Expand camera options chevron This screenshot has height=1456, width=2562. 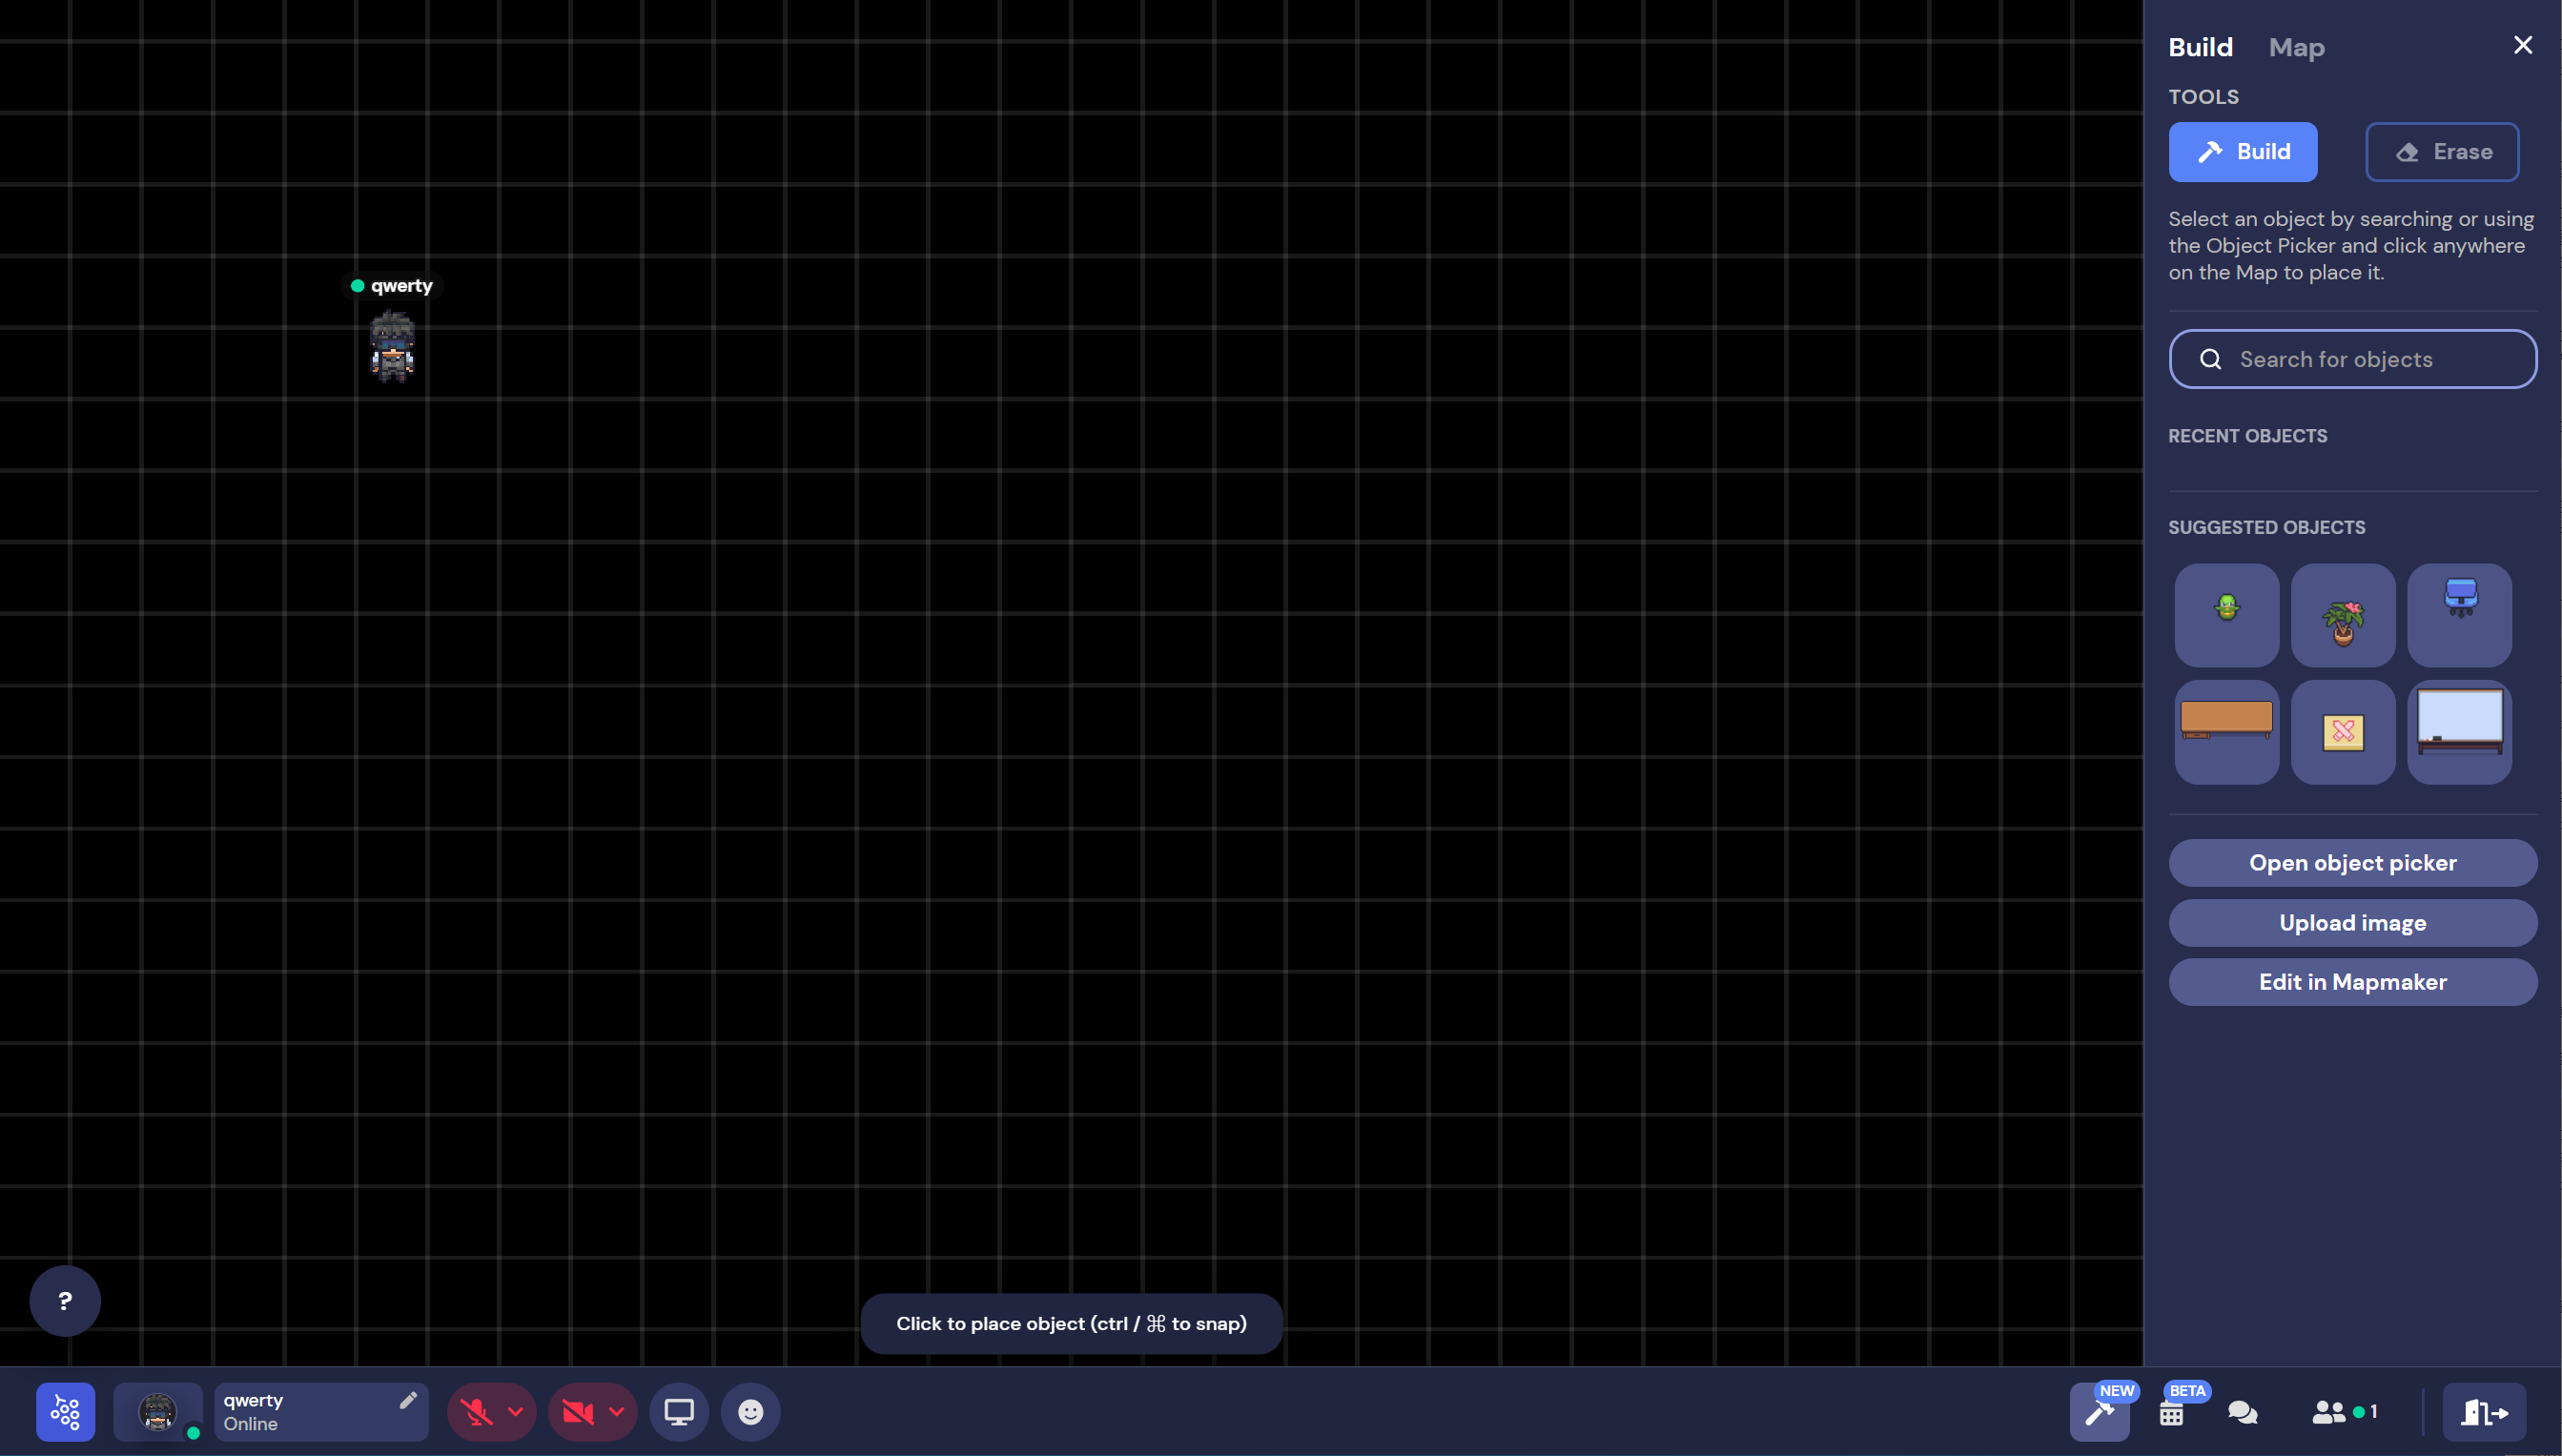click(617, 1411)
